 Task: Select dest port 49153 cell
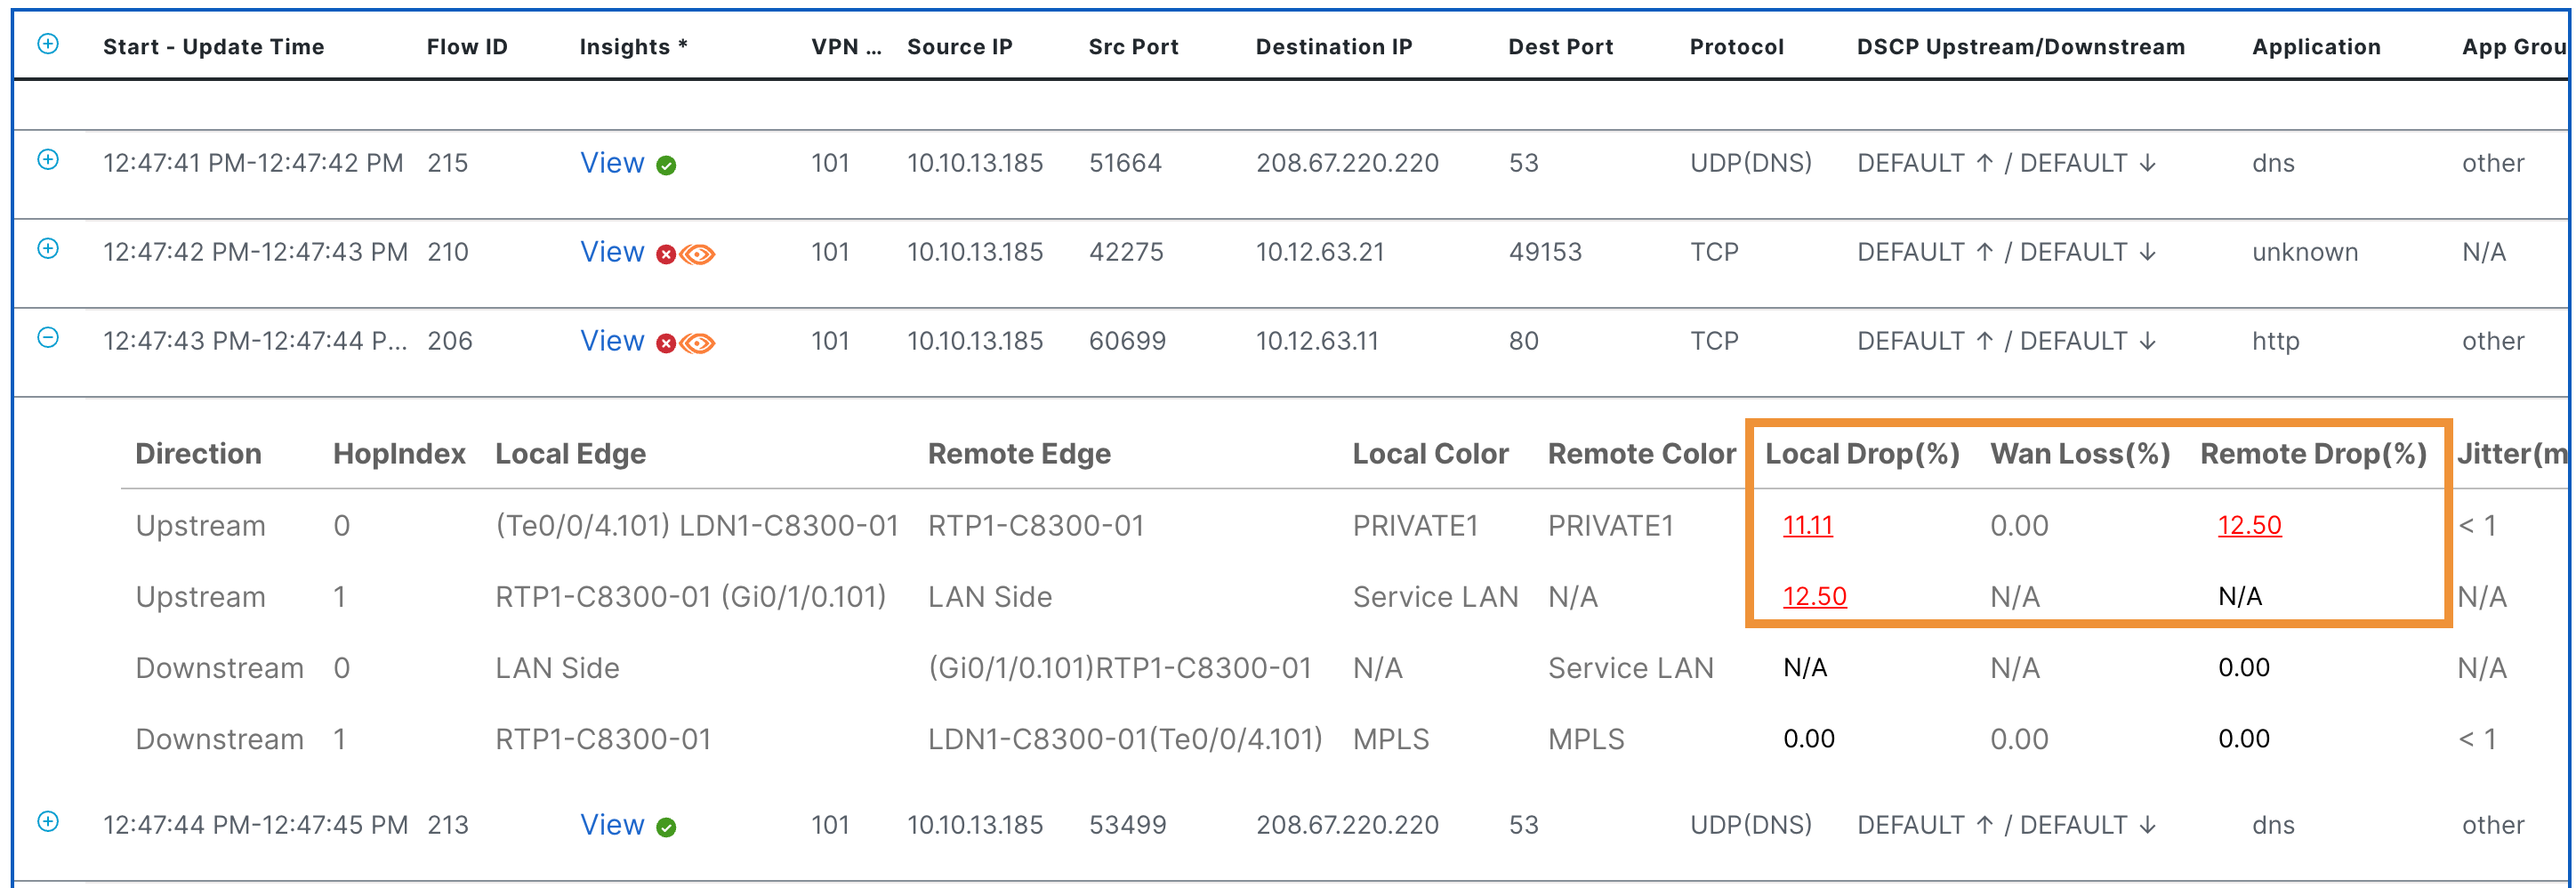1545,252
